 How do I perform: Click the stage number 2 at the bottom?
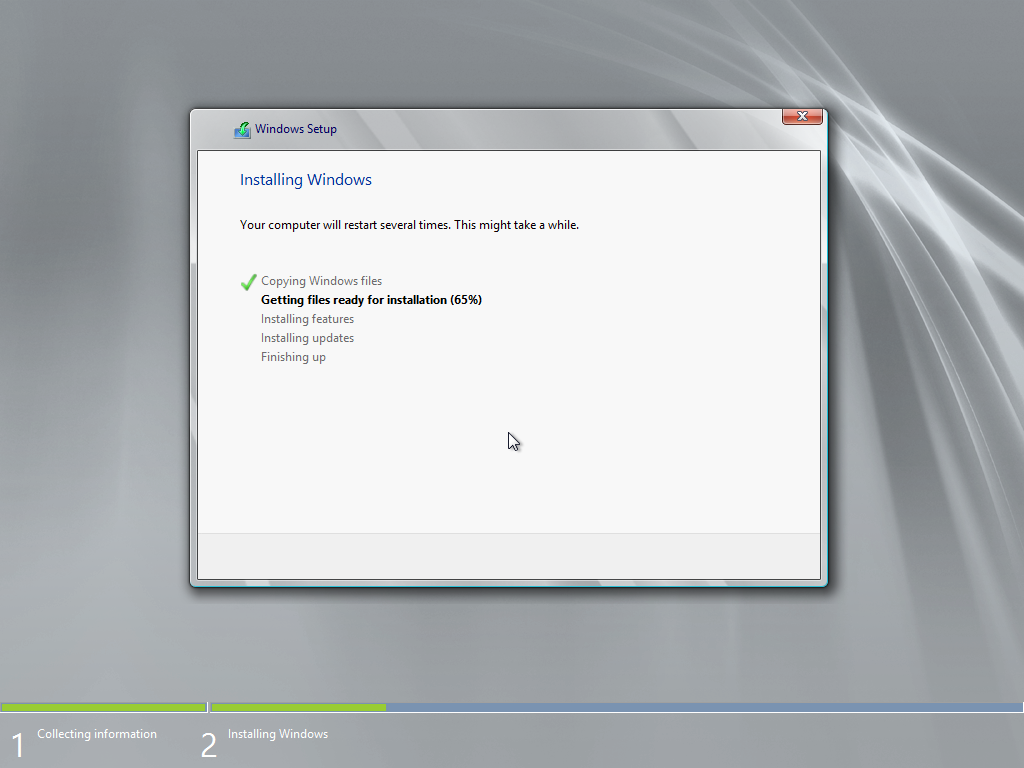tap(208, 745)
